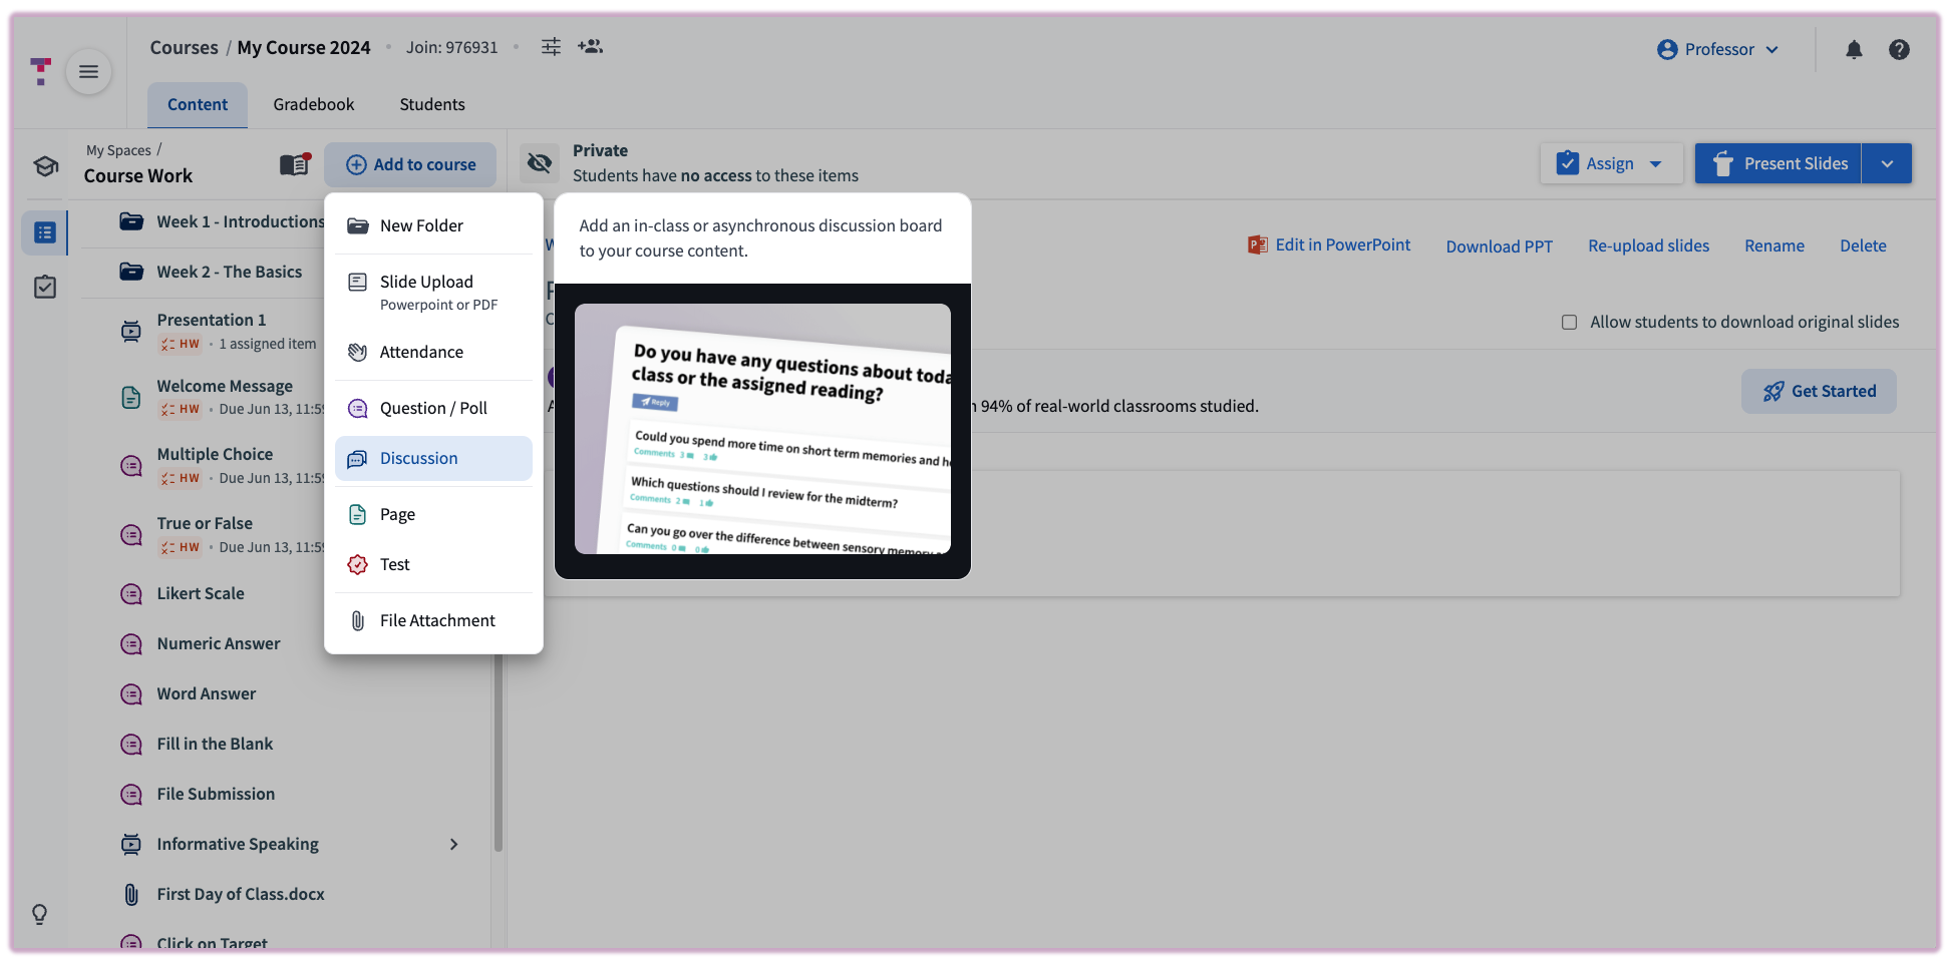1946x960 pixels.
Task: Click the Download PPT link
Action: [1498, 246]
